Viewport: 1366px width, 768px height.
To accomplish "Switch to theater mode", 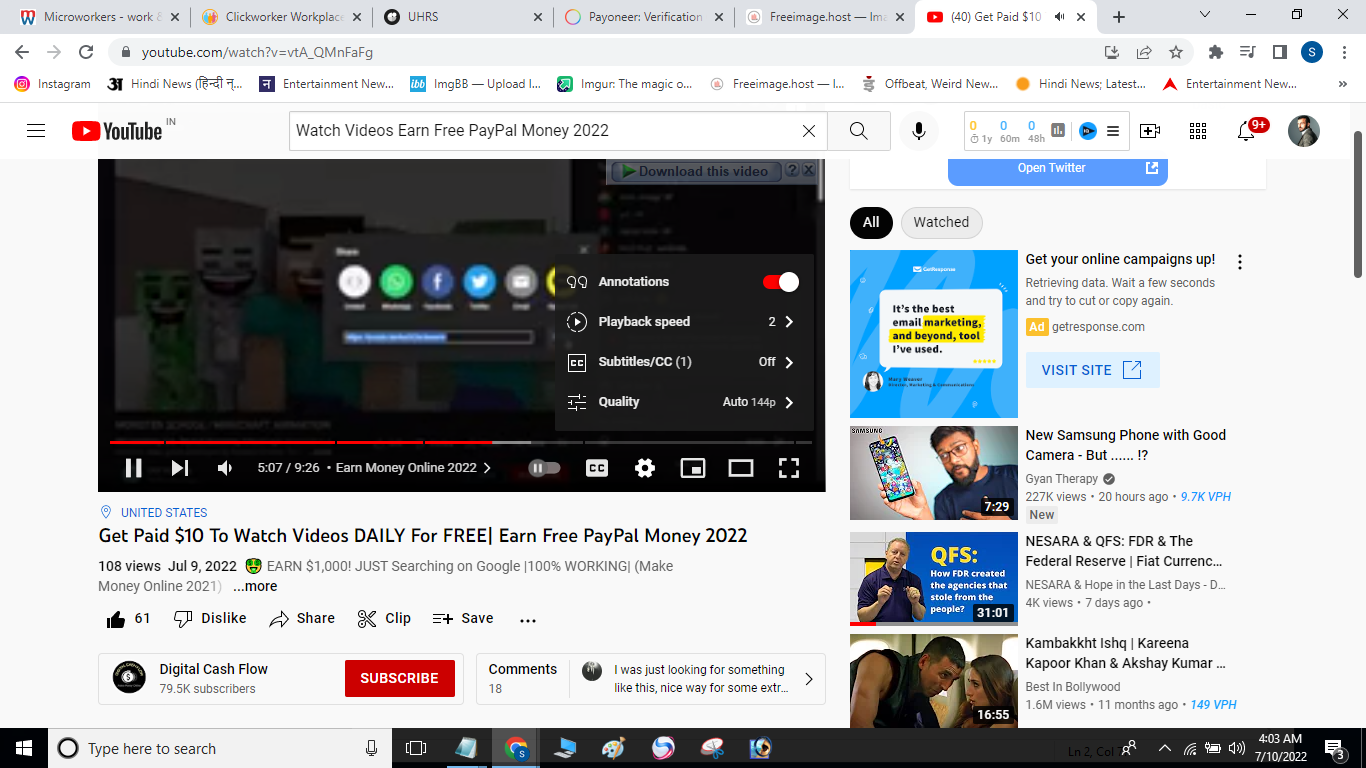I will pos(741,468).
